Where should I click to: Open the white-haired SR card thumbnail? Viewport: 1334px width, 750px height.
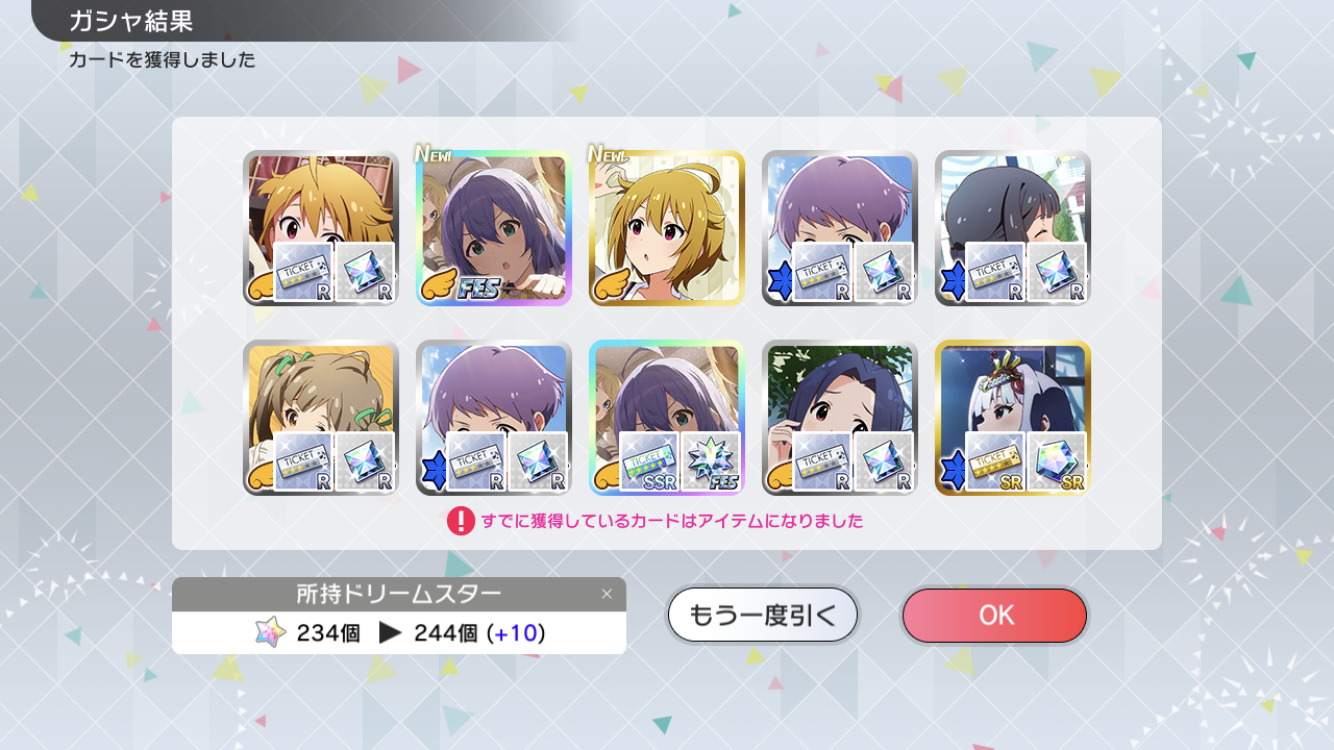1013,417
